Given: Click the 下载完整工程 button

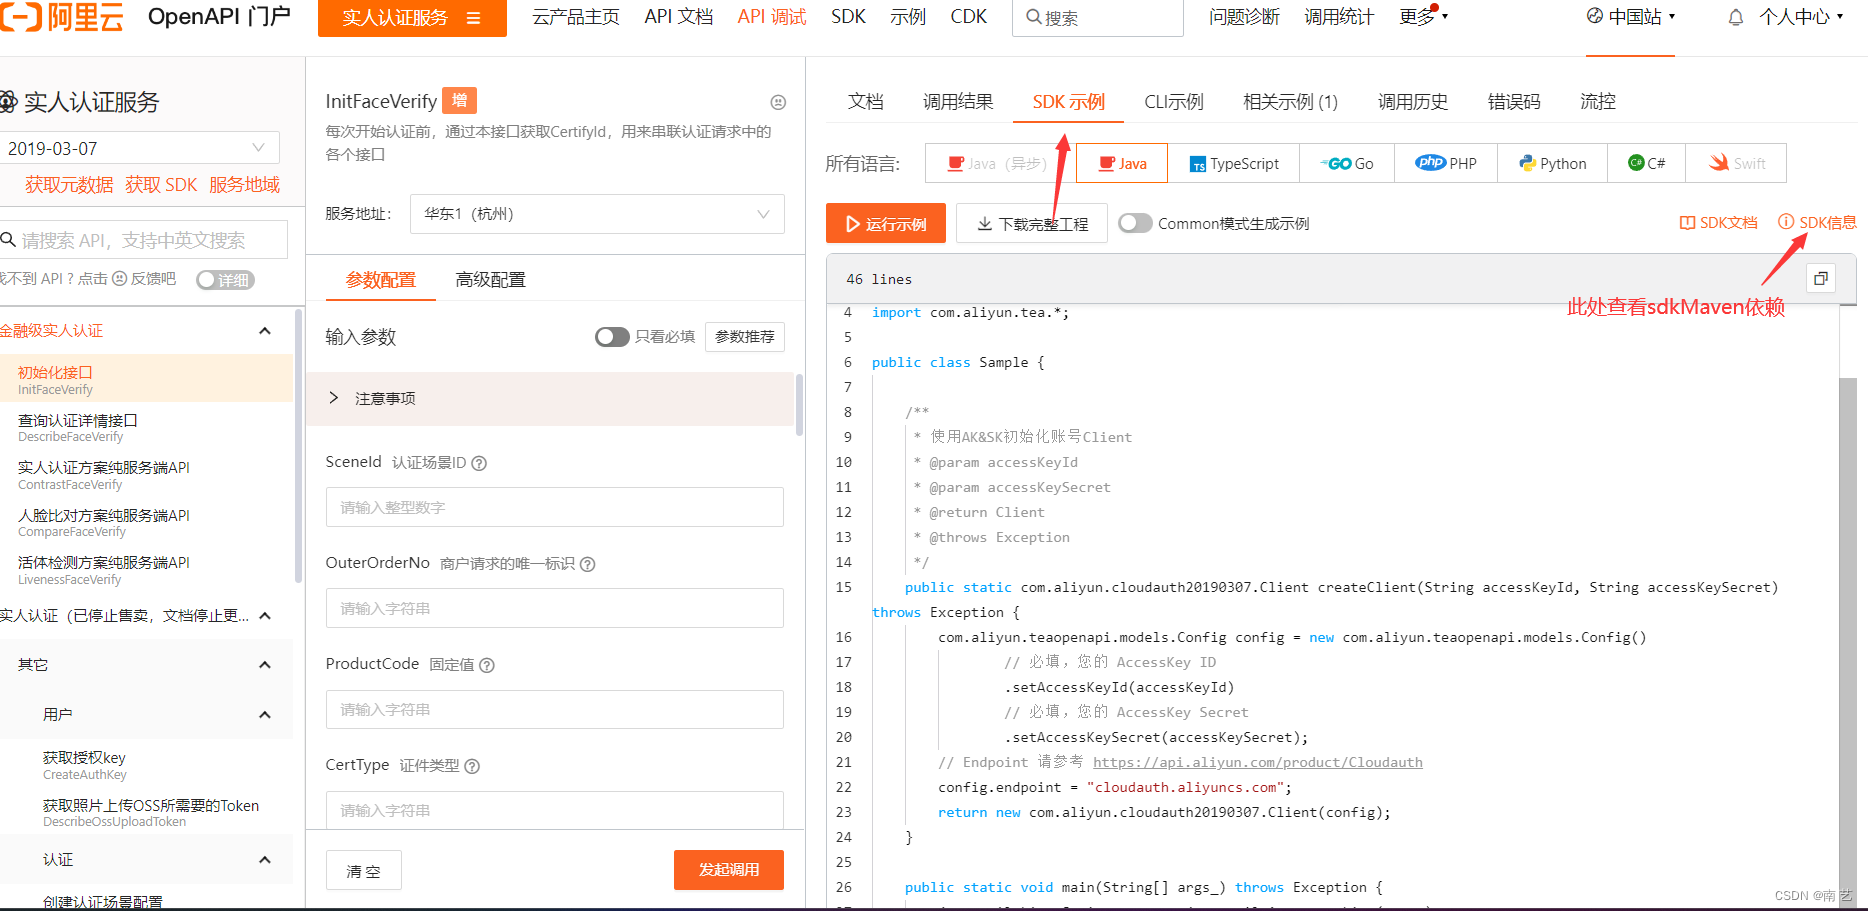Looking at the screenshot, I should coord(1032,223).
